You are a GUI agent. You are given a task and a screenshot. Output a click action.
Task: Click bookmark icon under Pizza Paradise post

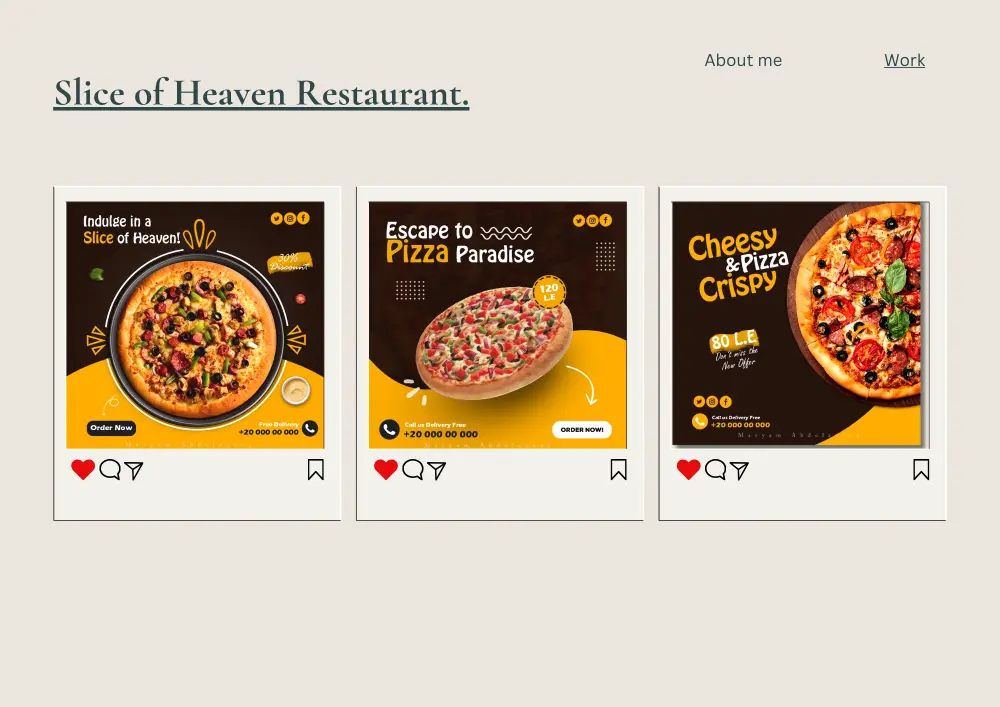click(618, 470)
